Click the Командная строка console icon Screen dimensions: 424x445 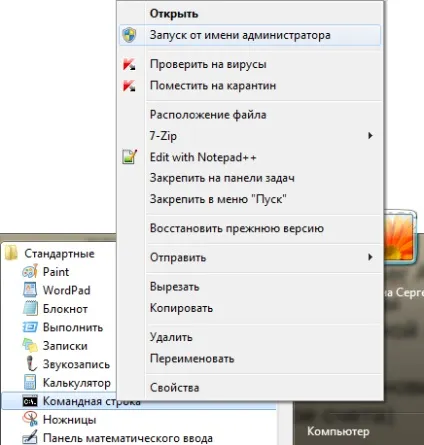30,401
